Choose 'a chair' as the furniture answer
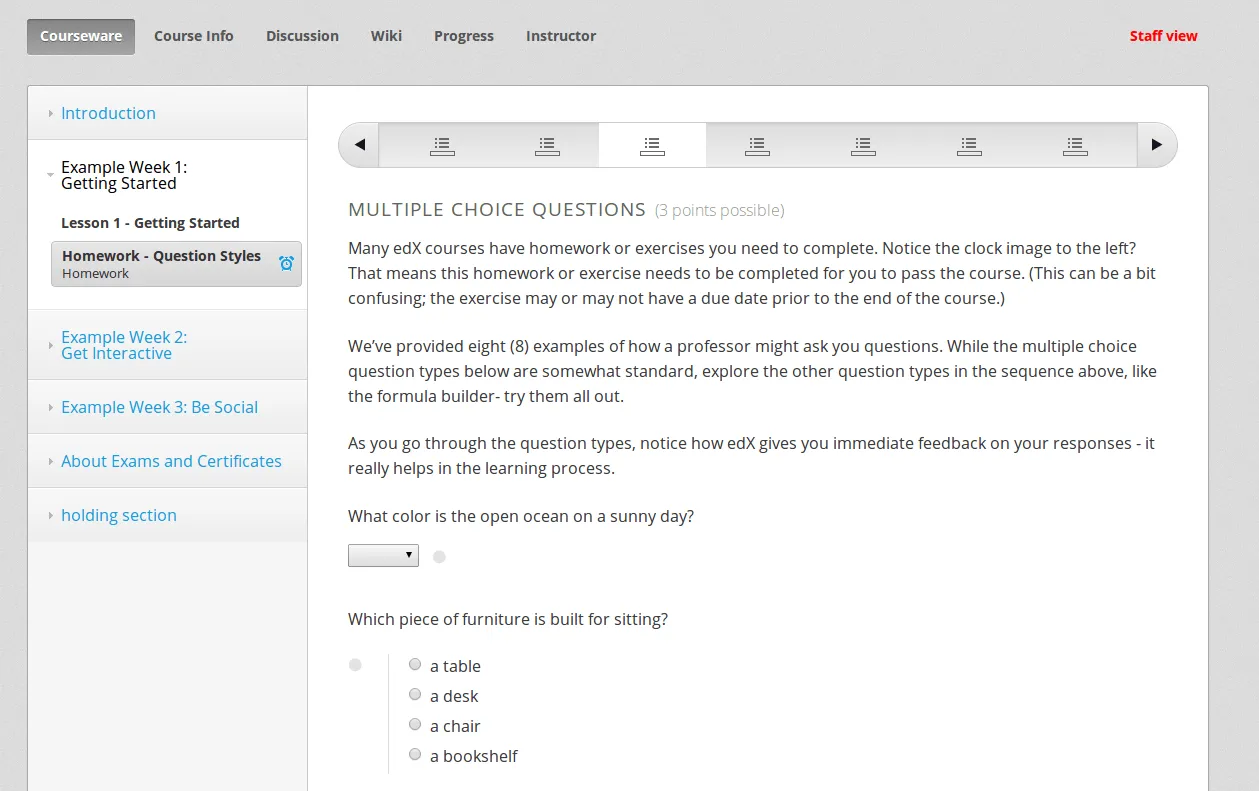The height and width of the screenshot is (791, 1259). point(415,723)
